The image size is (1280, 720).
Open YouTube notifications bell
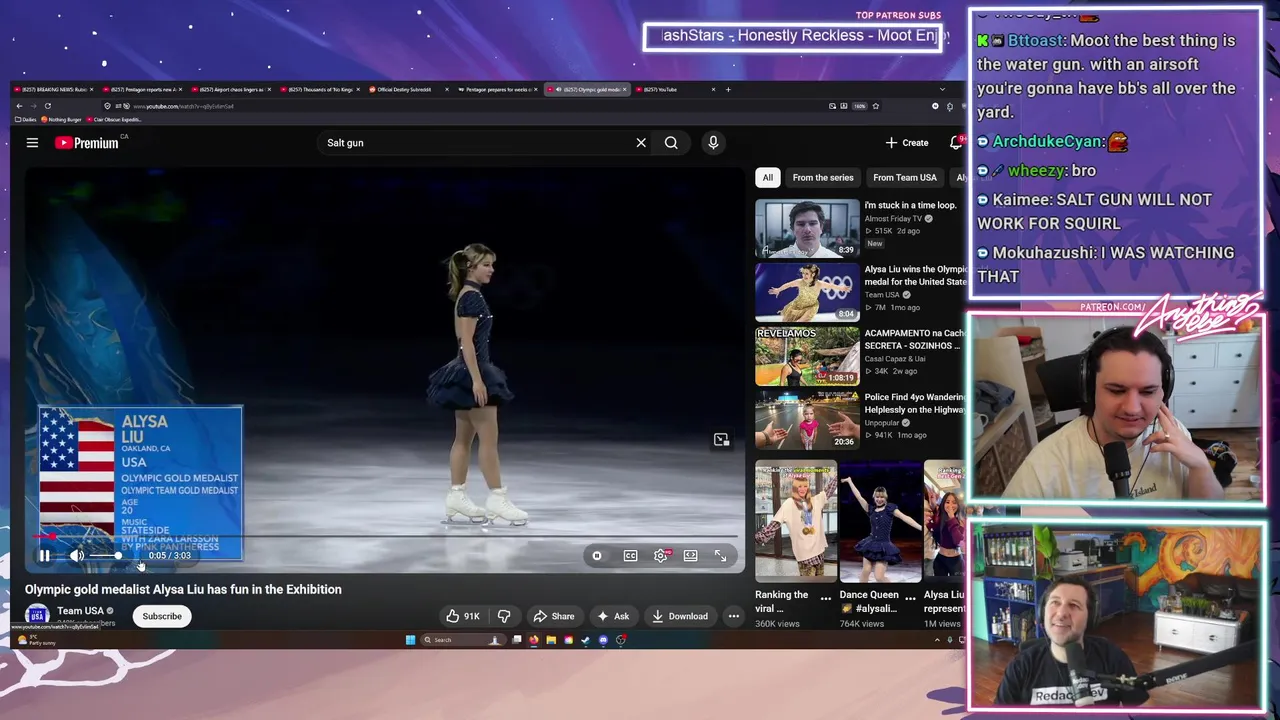pos(956,143)
